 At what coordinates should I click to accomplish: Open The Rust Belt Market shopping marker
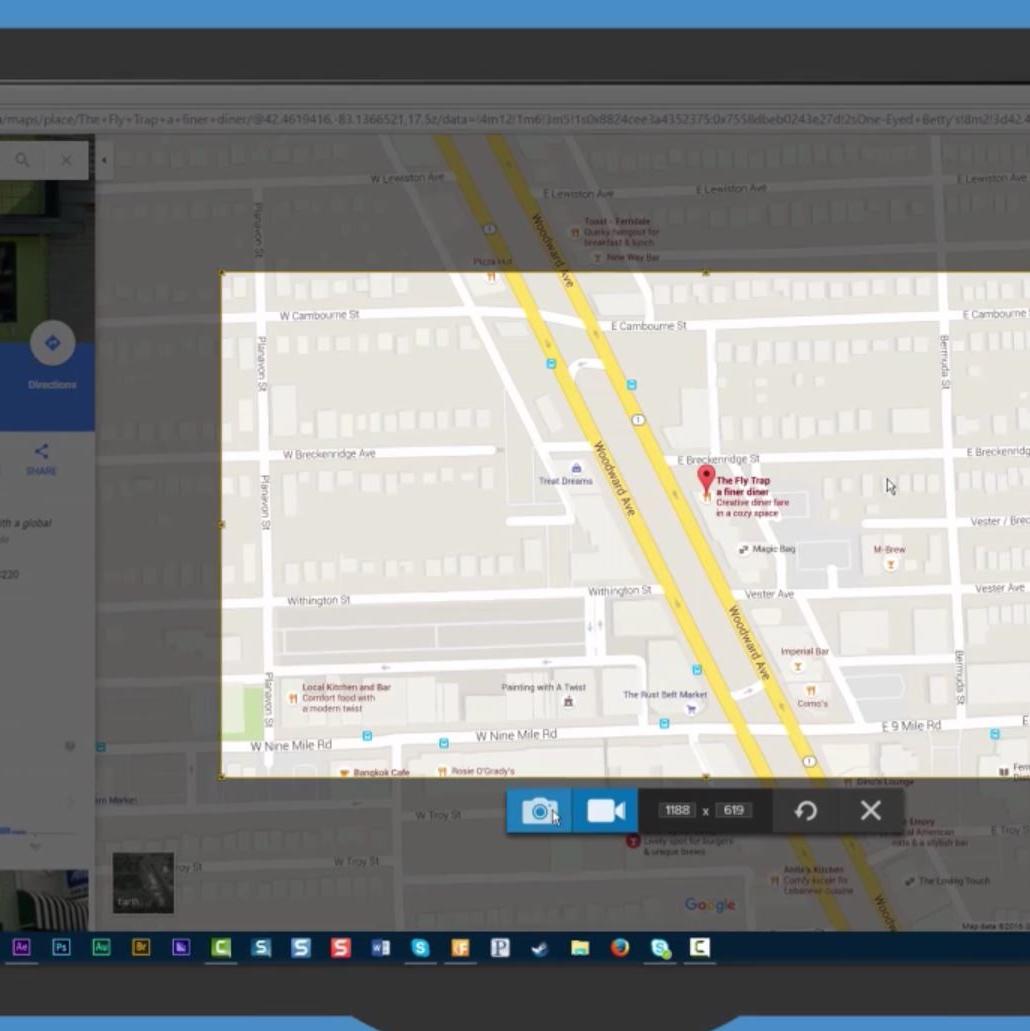pyautogui.click(x=691, y=709)
